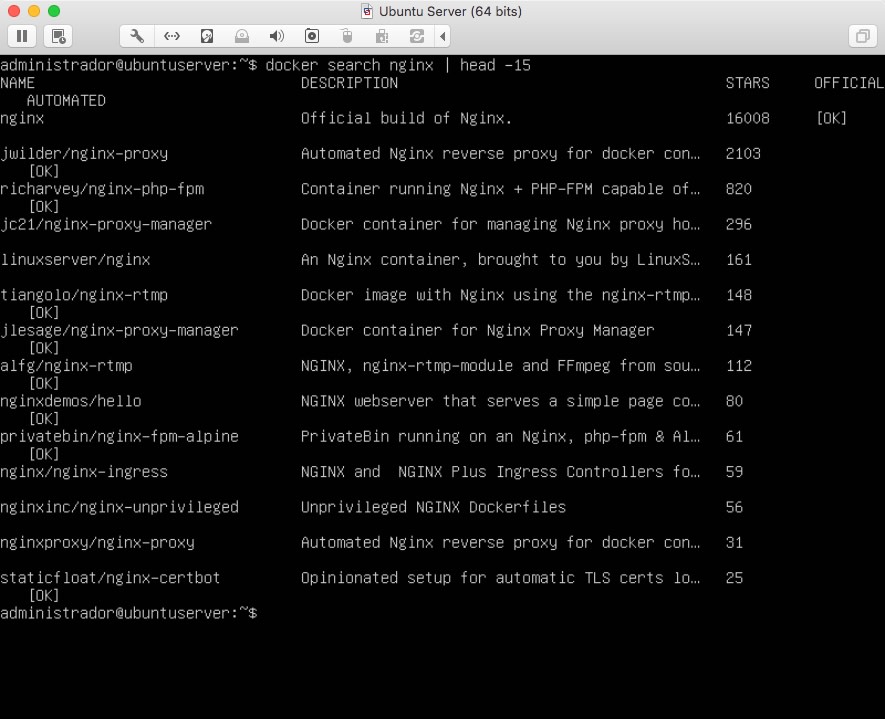The image size is (885, 719).
Task: Click star count 2103
Action: tap(743, 154)
